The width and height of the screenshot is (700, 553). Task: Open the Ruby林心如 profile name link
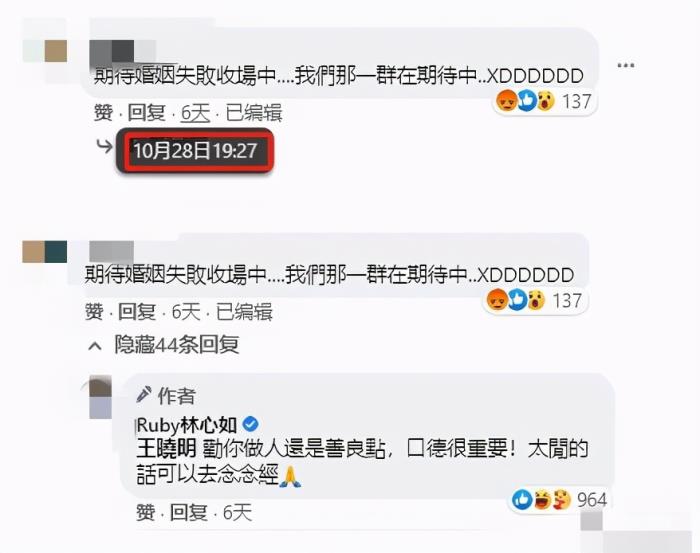tap(187, 425)
